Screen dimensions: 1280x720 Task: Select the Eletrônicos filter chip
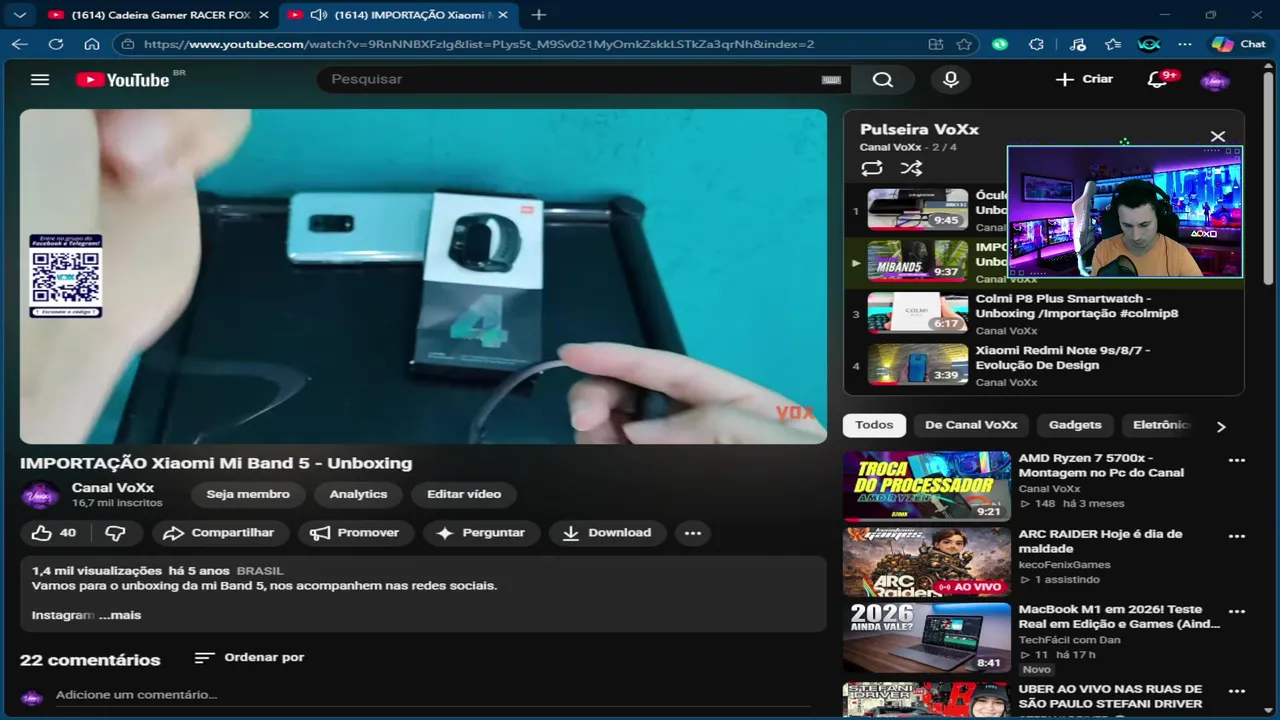pos(1160,425)
